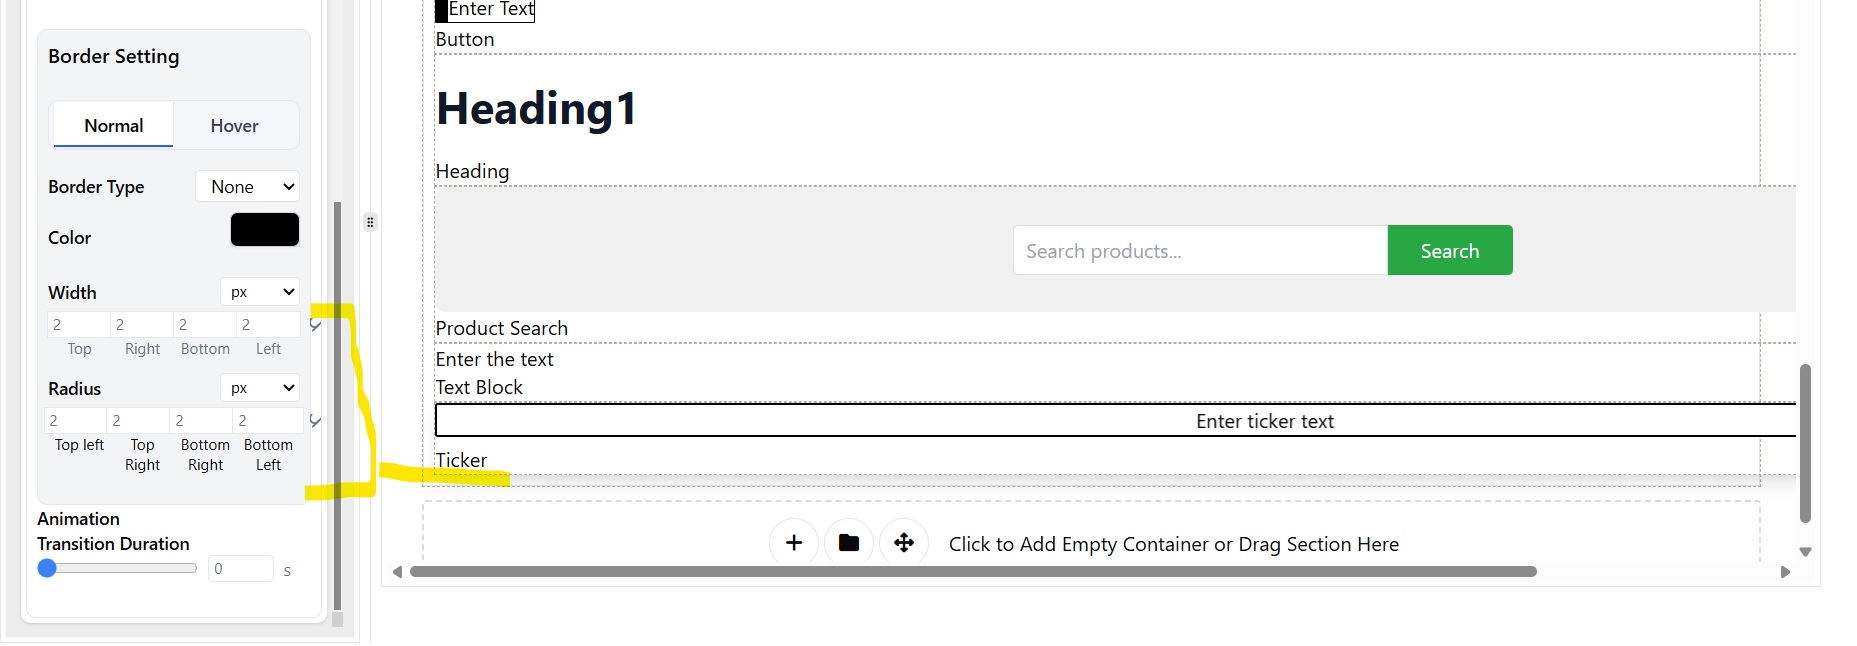Click the Search products input field
This screenshot has width=1857, height=646.
(1200, 250)
